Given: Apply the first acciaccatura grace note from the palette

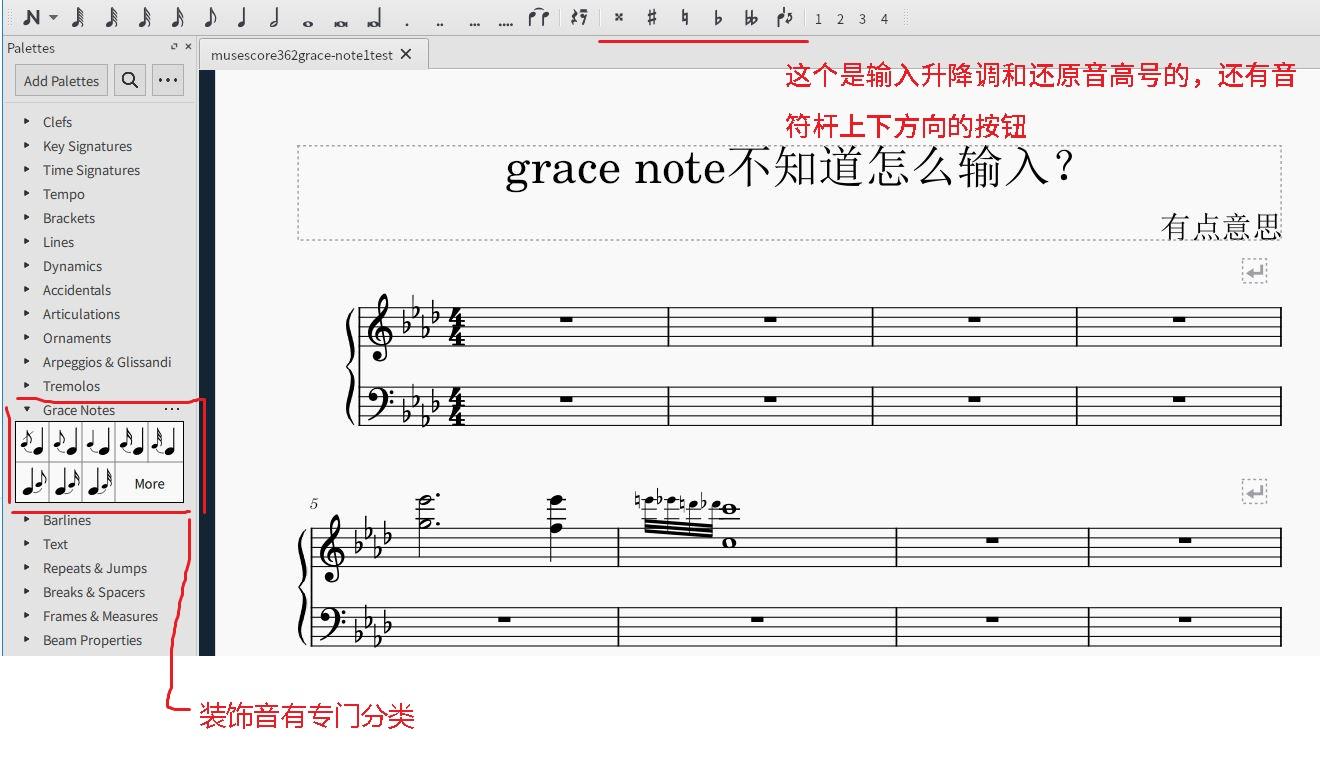Looking at the screenshot, I should coord(31,440).
